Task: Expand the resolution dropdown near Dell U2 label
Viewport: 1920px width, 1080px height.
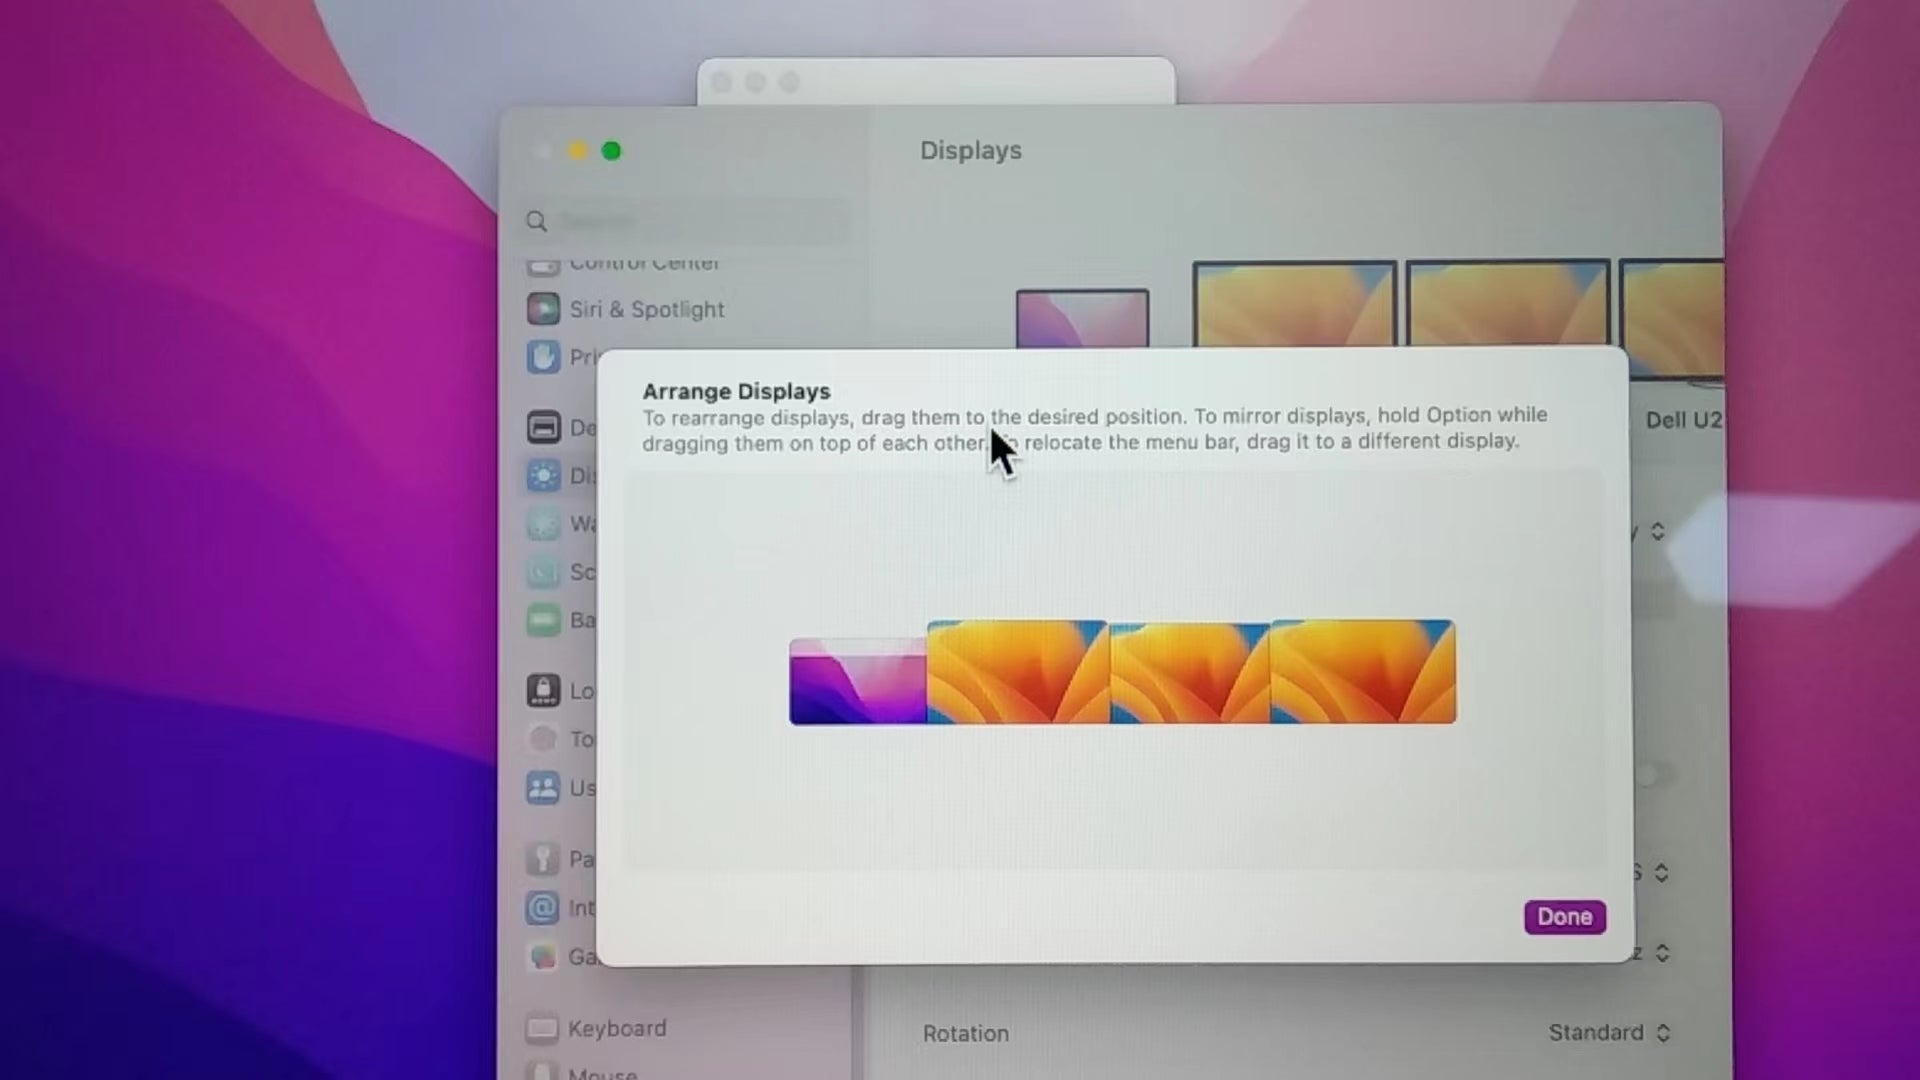Action: (1657, 530)
